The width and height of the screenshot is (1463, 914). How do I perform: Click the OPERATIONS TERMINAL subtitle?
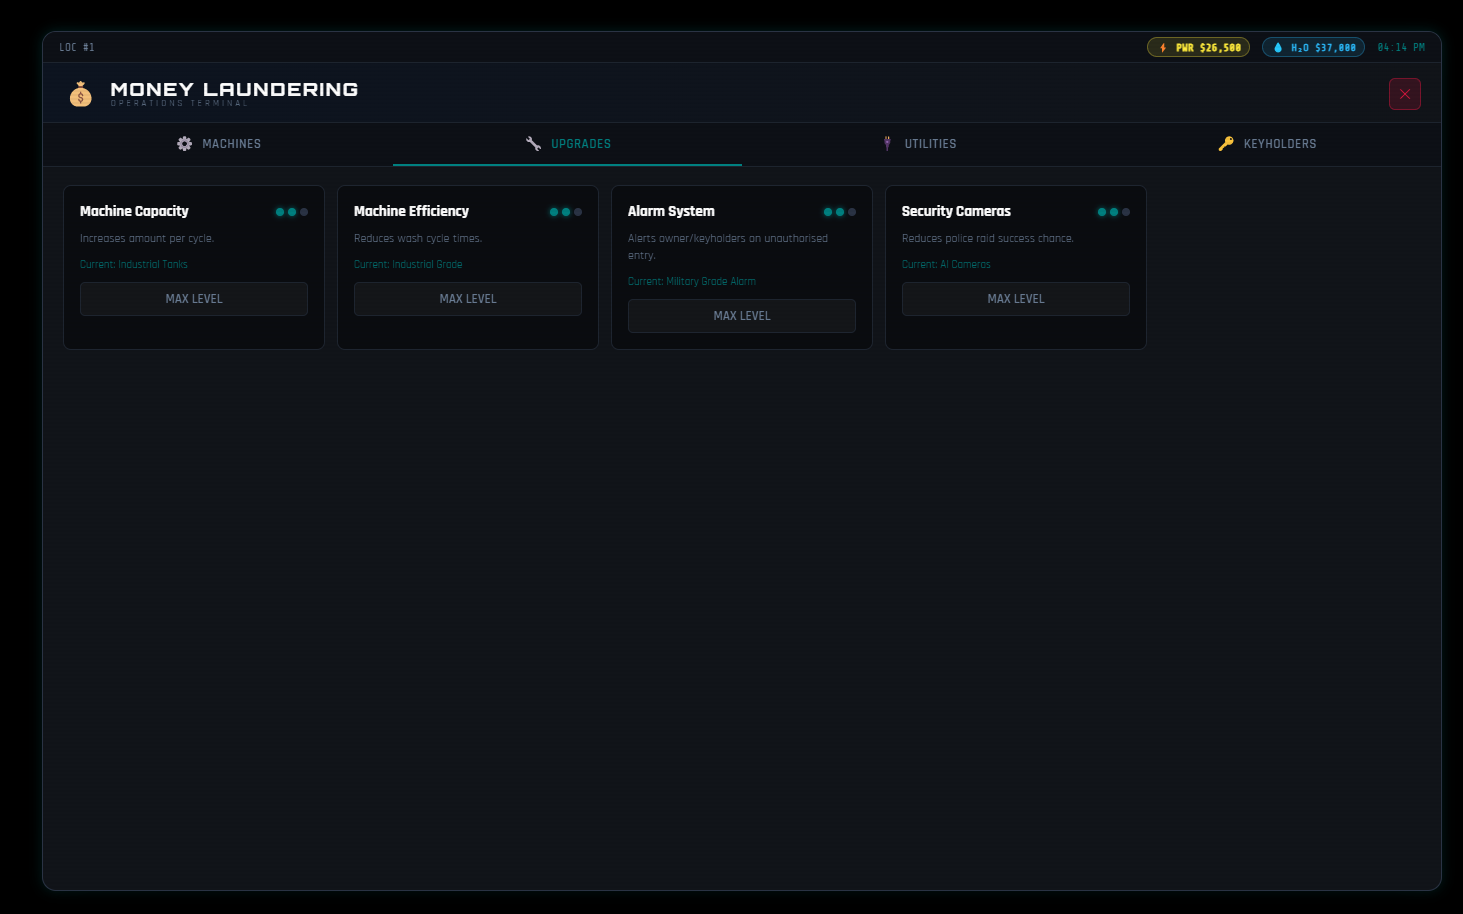click(179, 103)
